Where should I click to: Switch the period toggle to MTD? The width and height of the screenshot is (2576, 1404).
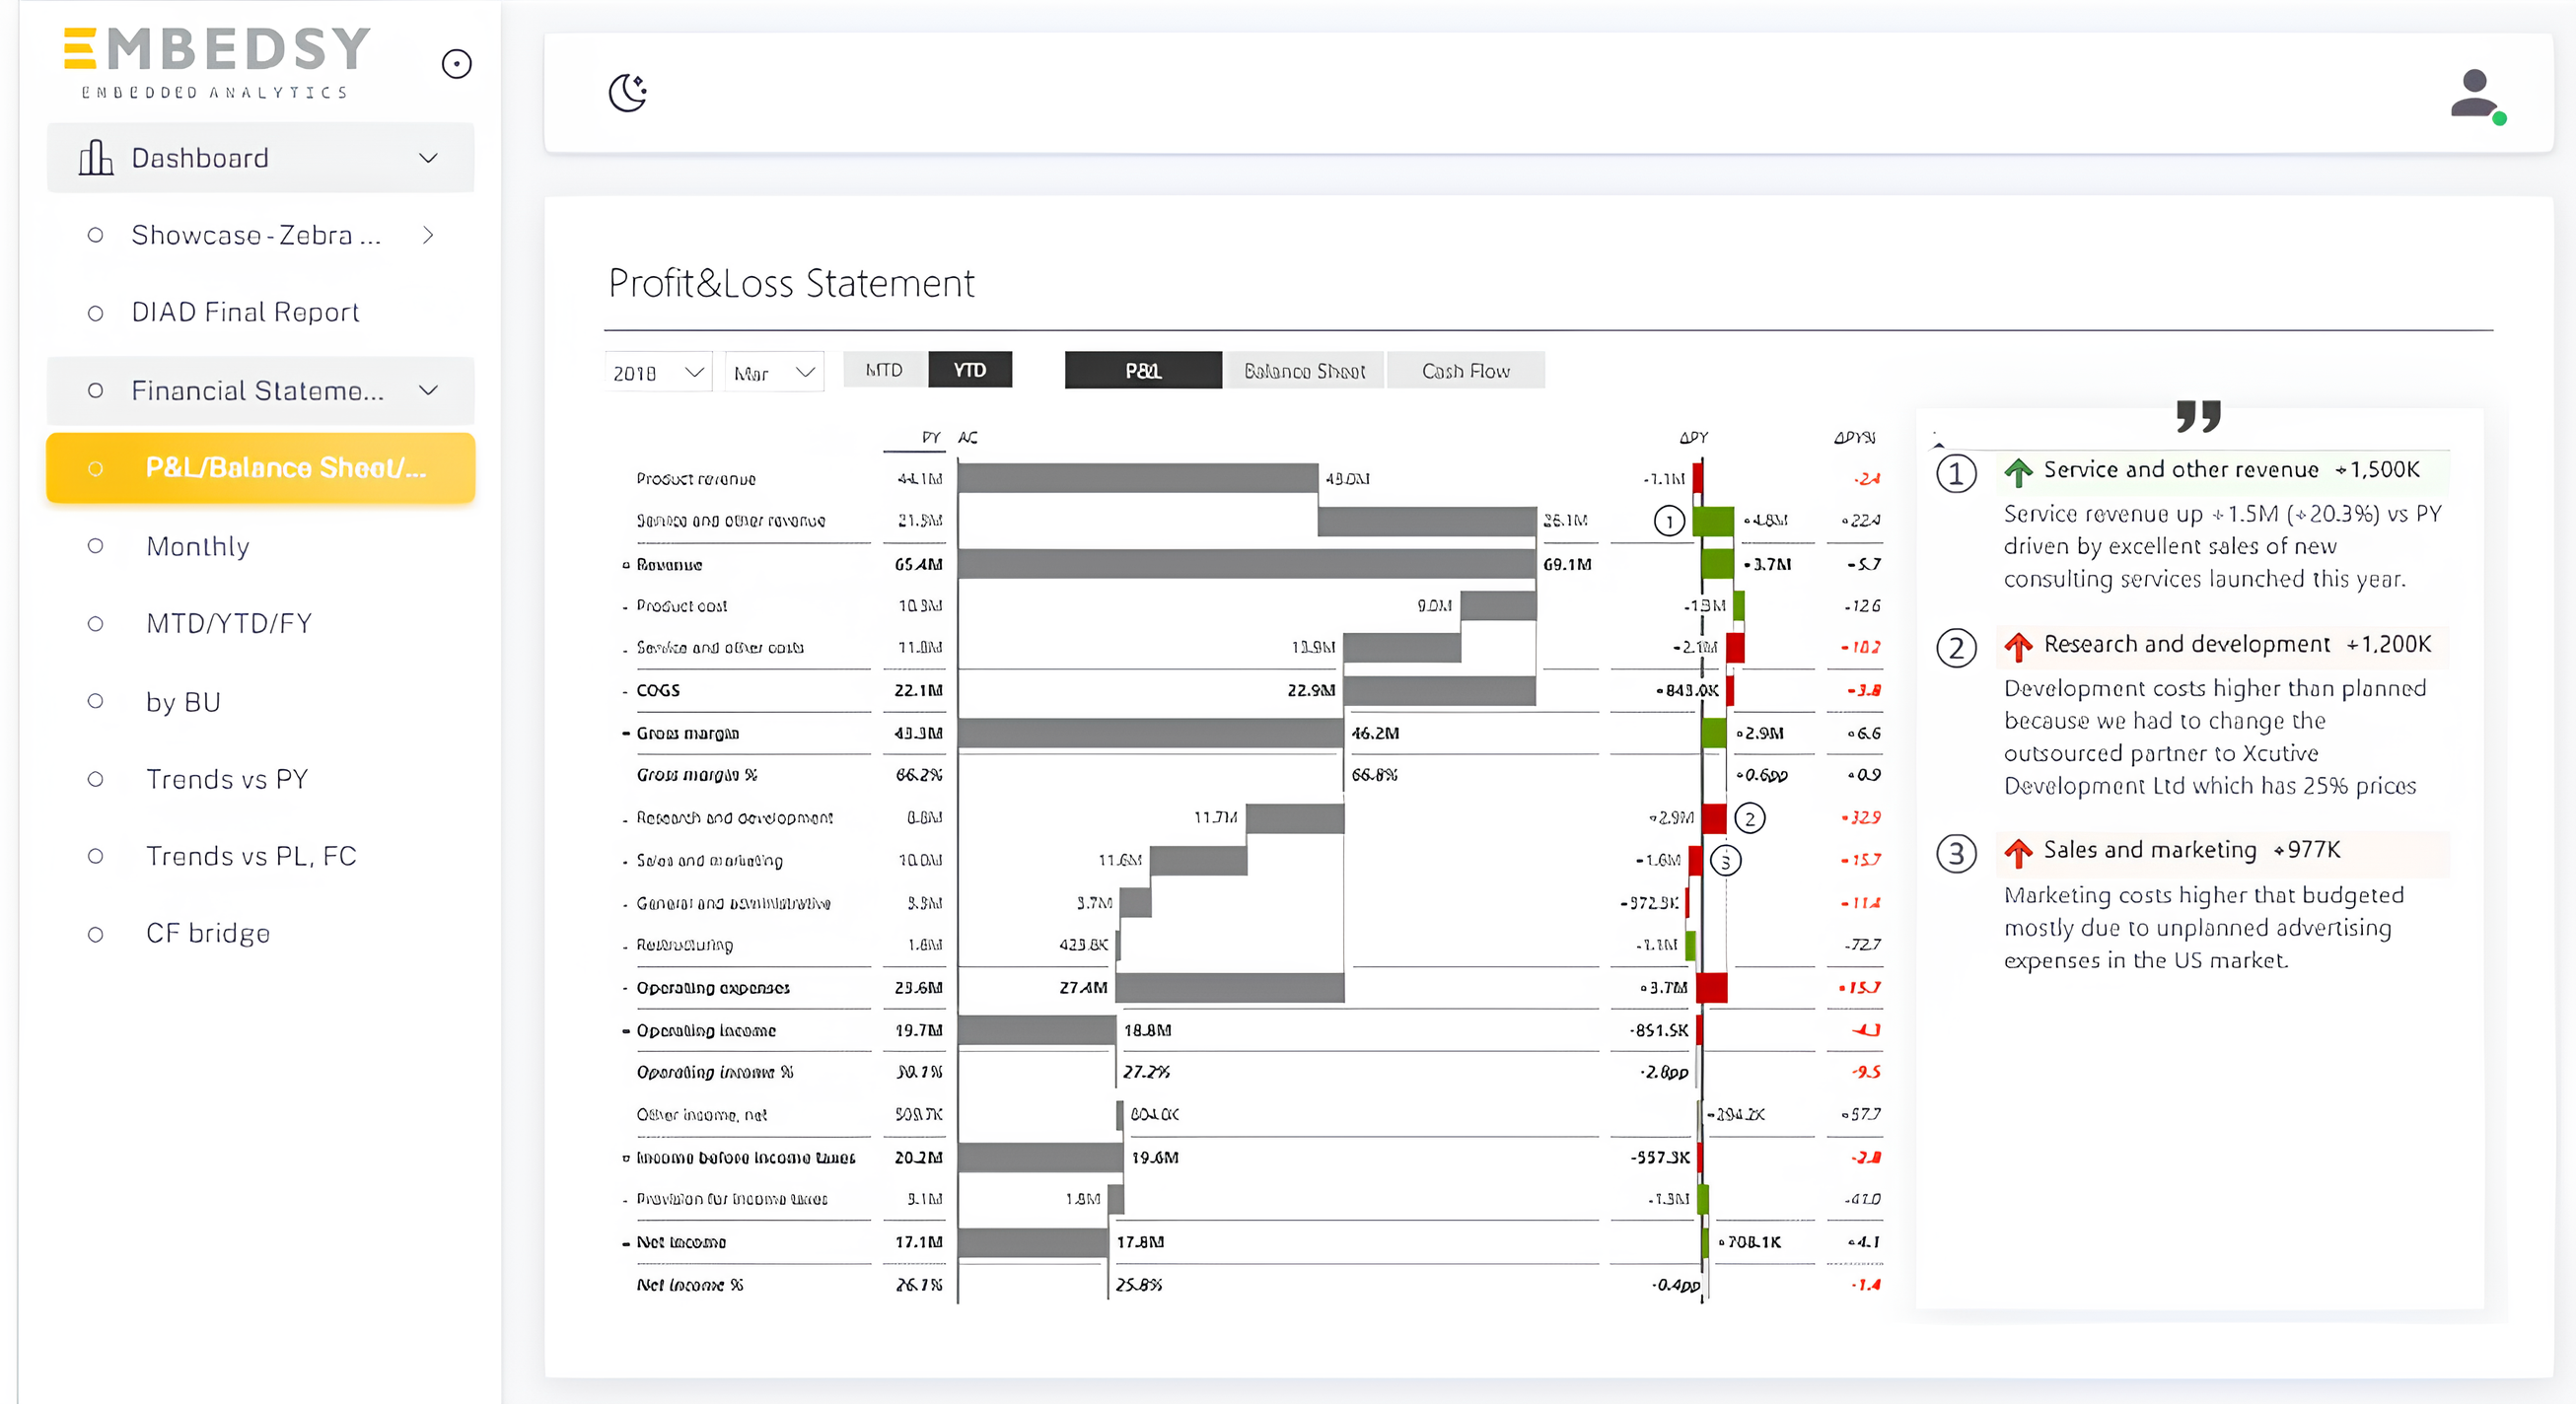pyautogui.click(x=884, y=370)
